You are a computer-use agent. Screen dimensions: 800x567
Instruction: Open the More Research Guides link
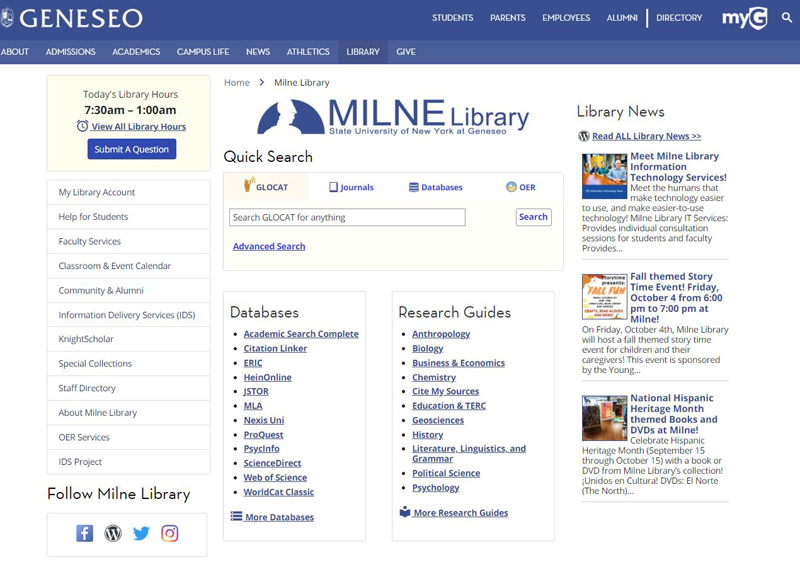point(461,513)
